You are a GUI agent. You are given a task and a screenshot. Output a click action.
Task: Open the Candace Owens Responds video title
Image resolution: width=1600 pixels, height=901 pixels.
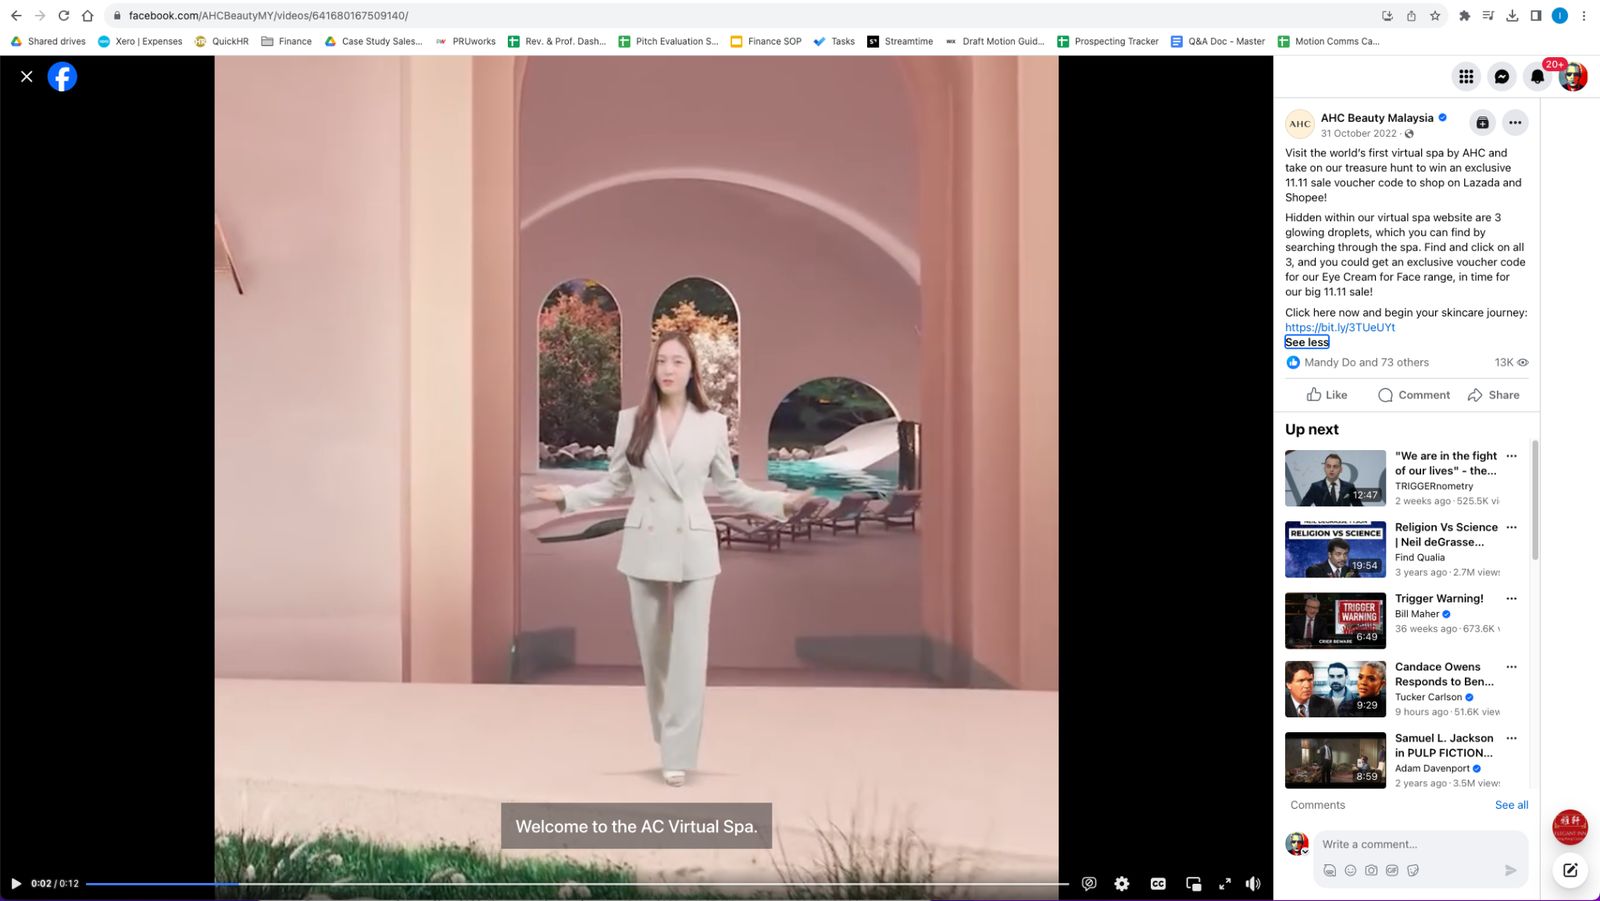pyautogui.click(x=1444, y=674)
